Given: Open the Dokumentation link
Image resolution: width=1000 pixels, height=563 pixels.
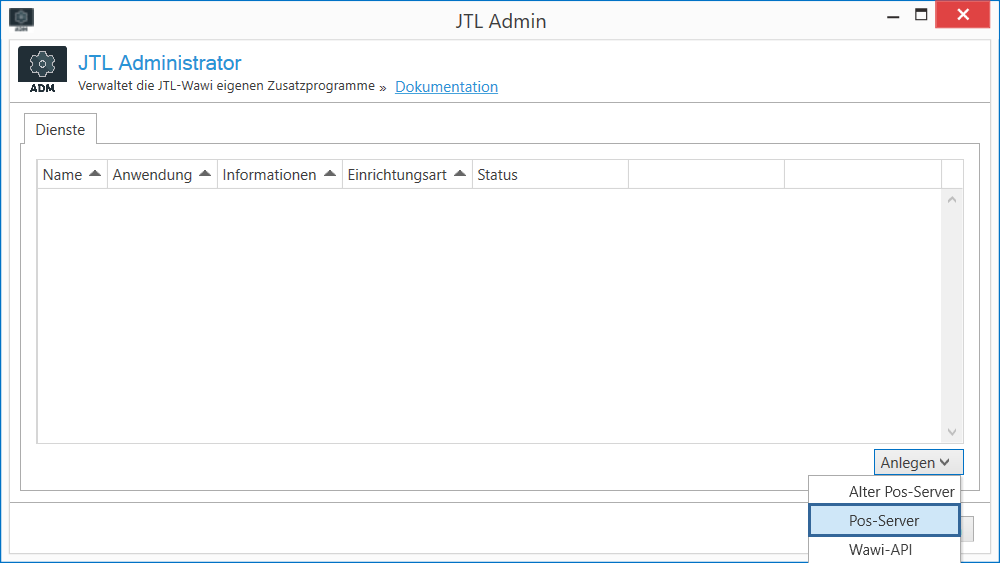Looking at the screenshot, I should coord(446,87).
